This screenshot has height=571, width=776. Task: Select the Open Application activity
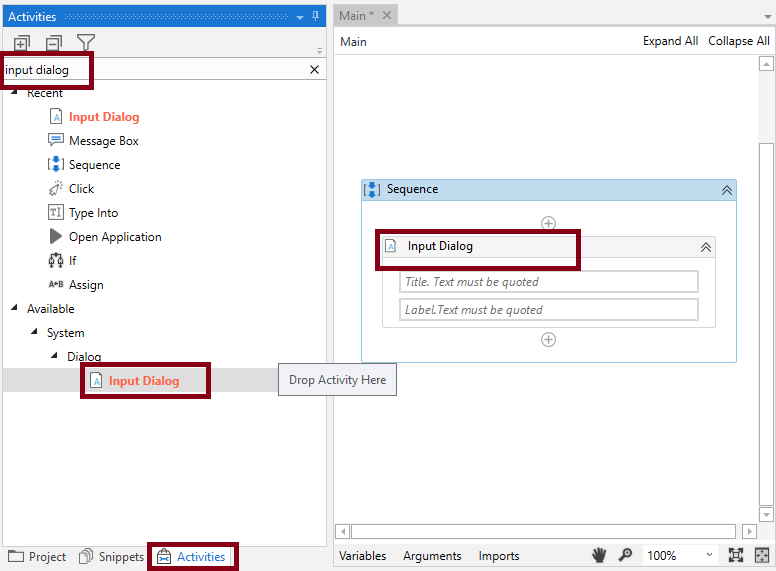[115, 237]
